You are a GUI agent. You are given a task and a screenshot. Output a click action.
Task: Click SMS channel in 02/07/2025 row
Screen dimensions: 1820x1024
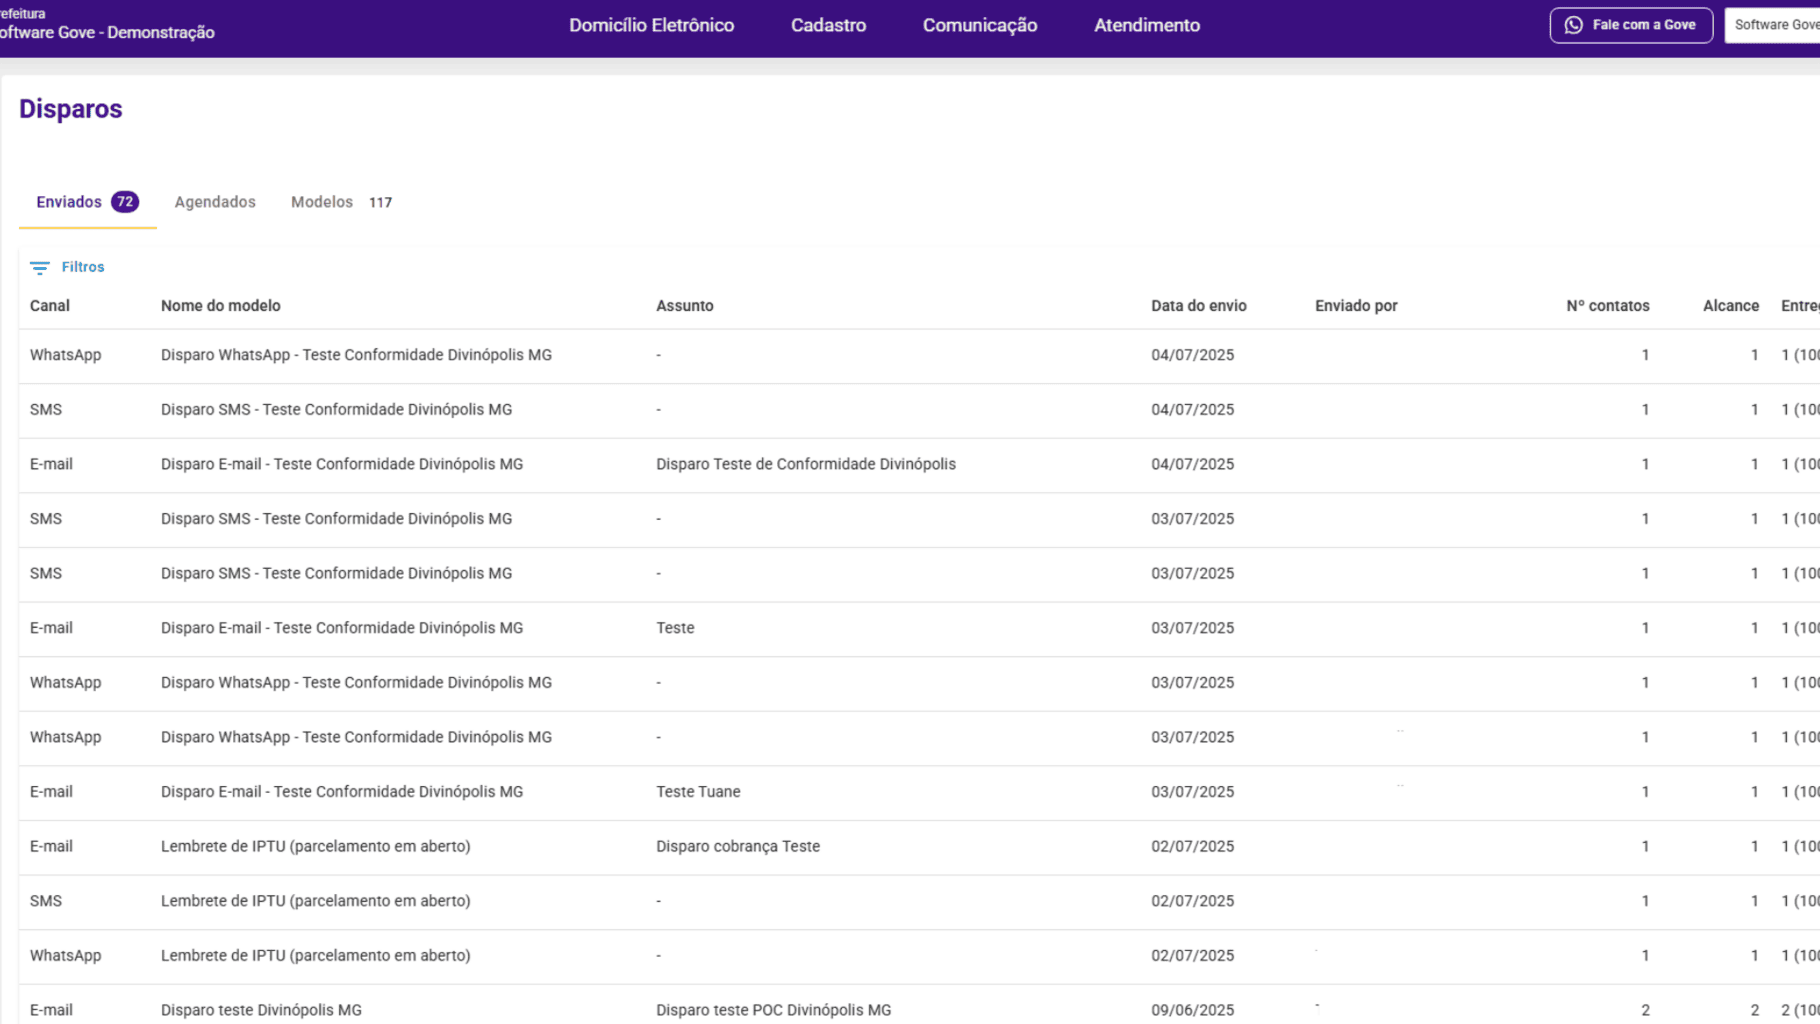pos(46,901)
